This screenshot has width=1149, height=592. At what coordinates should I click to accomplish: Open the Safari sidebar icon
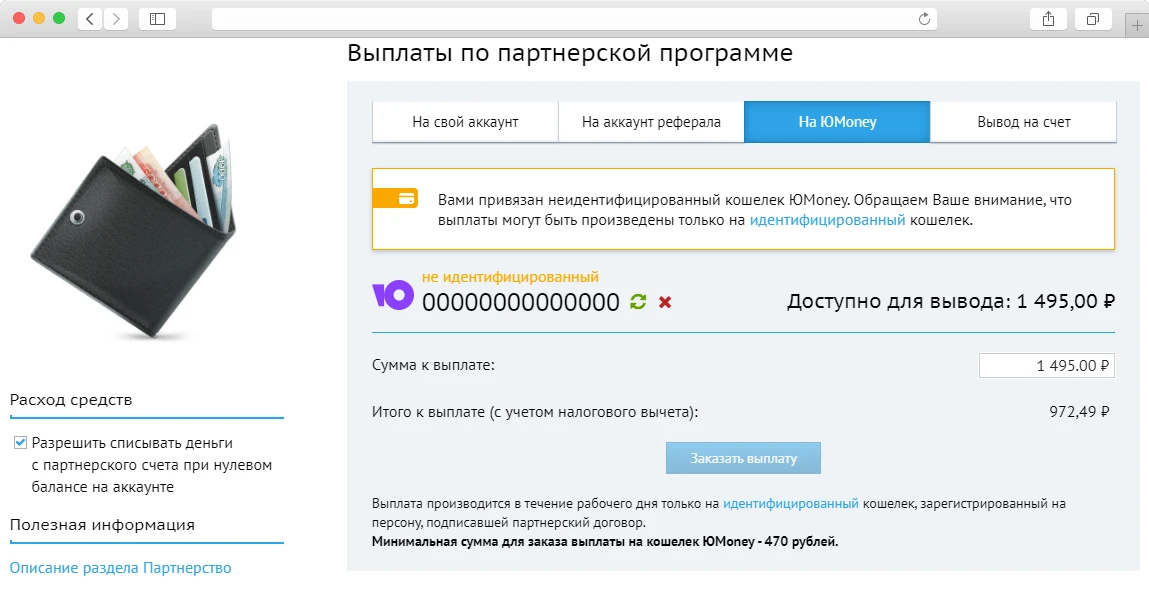click(x=157, y=18)
